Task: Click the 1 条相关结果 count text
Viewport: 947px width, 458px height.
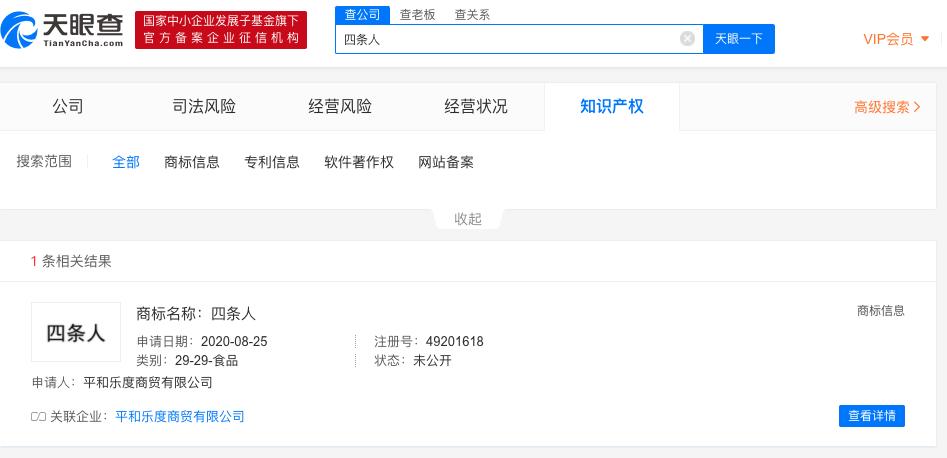Action: pos(71,261)
